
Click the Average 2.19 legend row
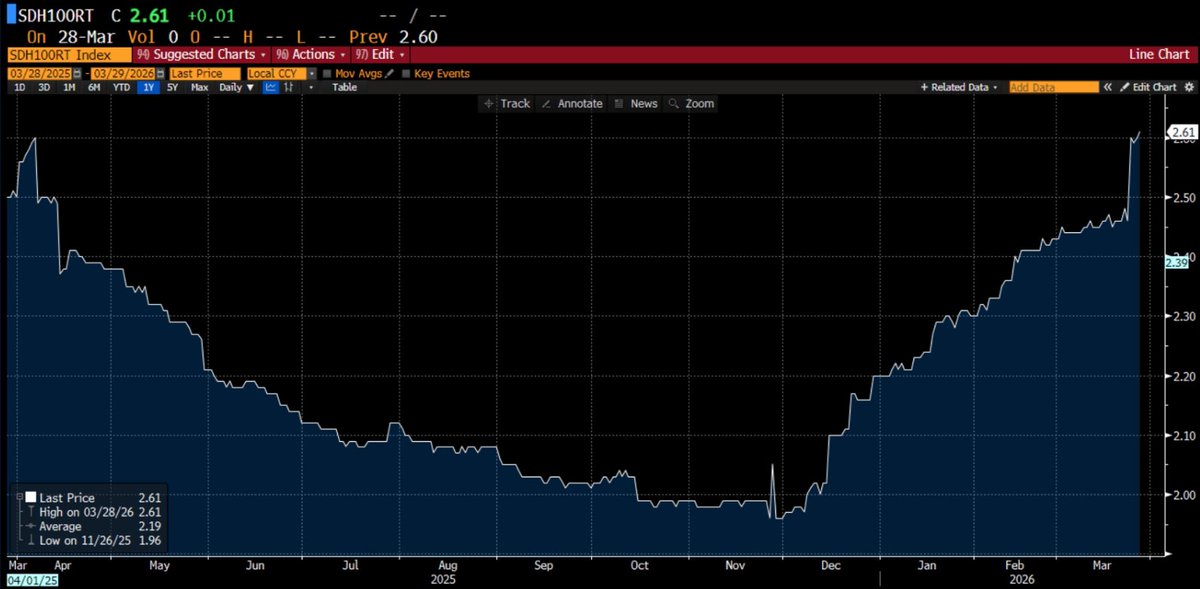tap(93, 525)
